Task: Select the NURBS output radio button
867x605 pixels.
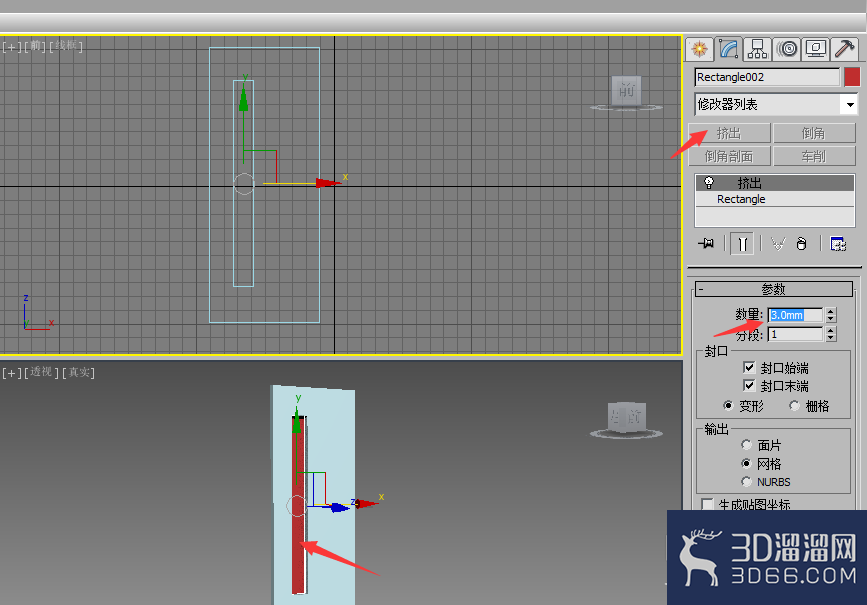Action: 746,482
